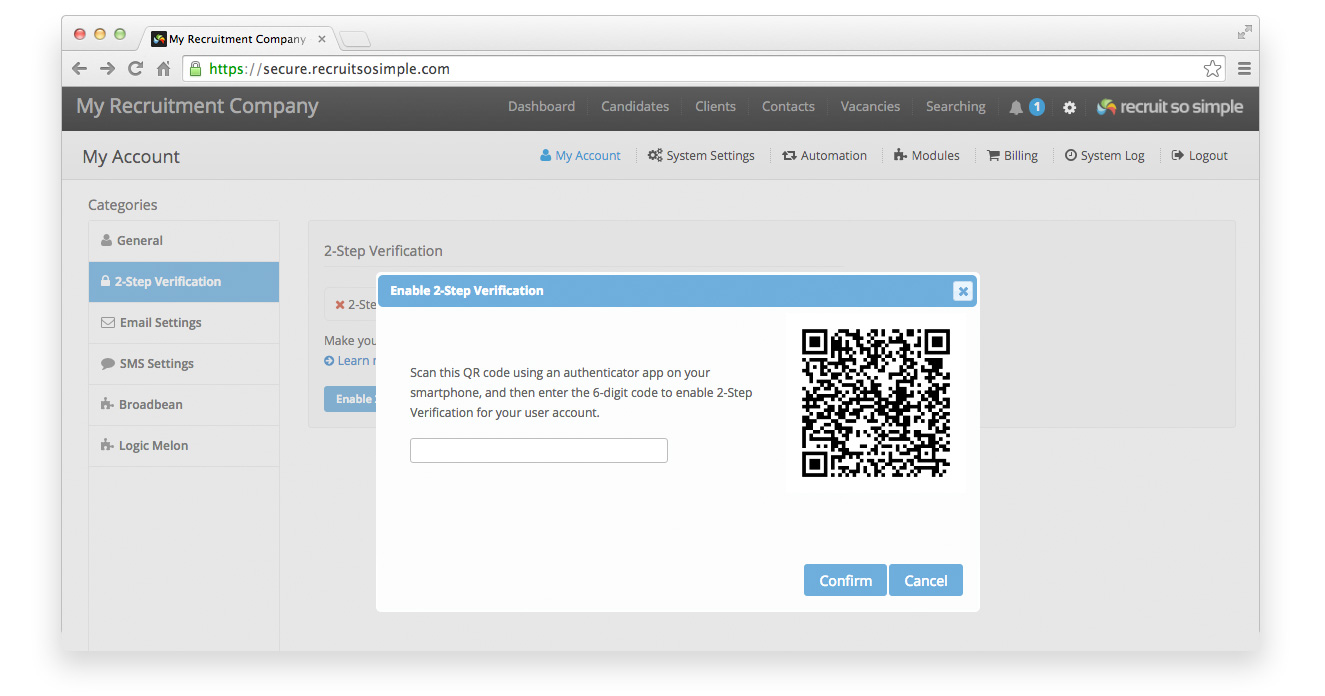Open a new browser tab
Image resolution: width=1325 pixels, height=696 pixels.
355,39
